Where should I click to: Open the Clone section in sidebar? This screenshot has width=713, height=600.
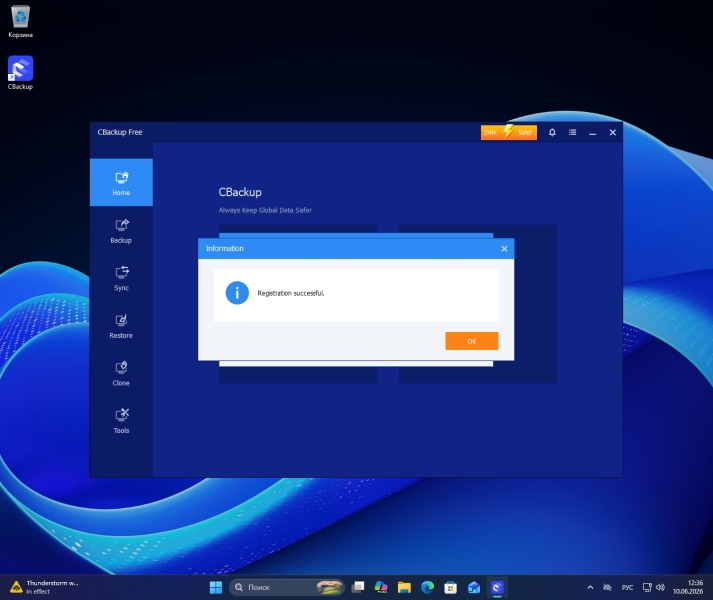(121, 373)
